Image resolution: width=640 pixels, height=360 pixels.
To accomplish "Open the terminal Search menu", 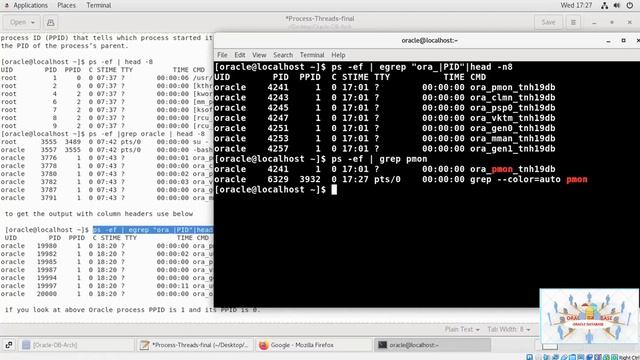I will [x=283, y=55].
